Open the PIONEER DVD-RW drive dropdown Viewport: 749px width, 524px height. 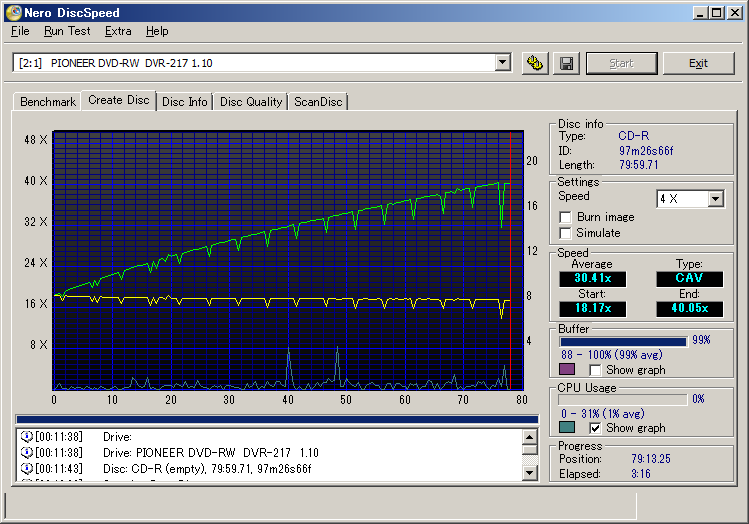coord(502,63)
